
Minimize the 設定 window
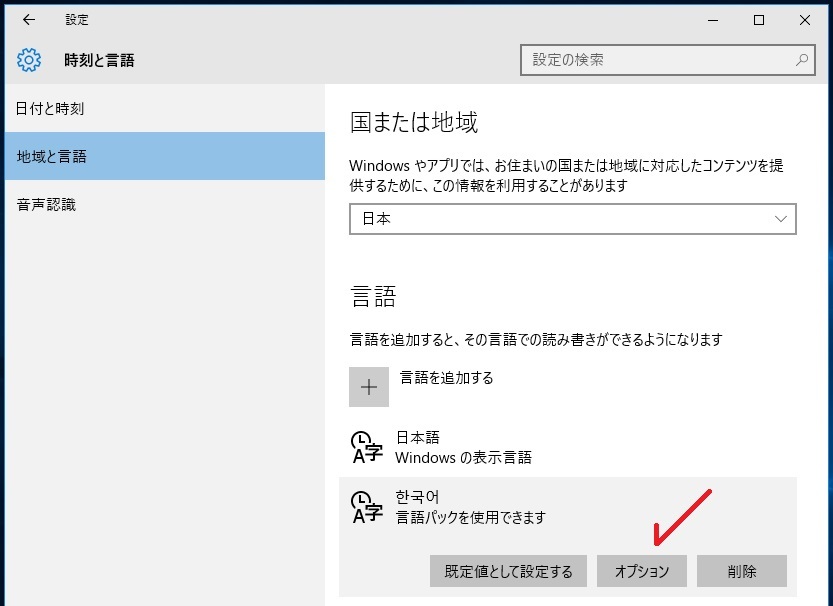pyautogui.click(x=713, y=20)
